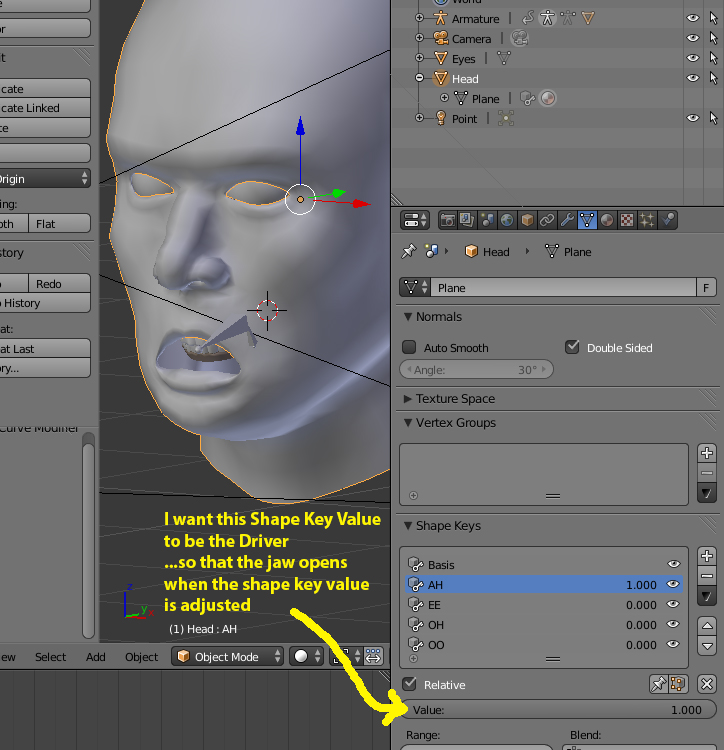
Task: Remove selected shape key with minus
Action: [x=707, y=576]
